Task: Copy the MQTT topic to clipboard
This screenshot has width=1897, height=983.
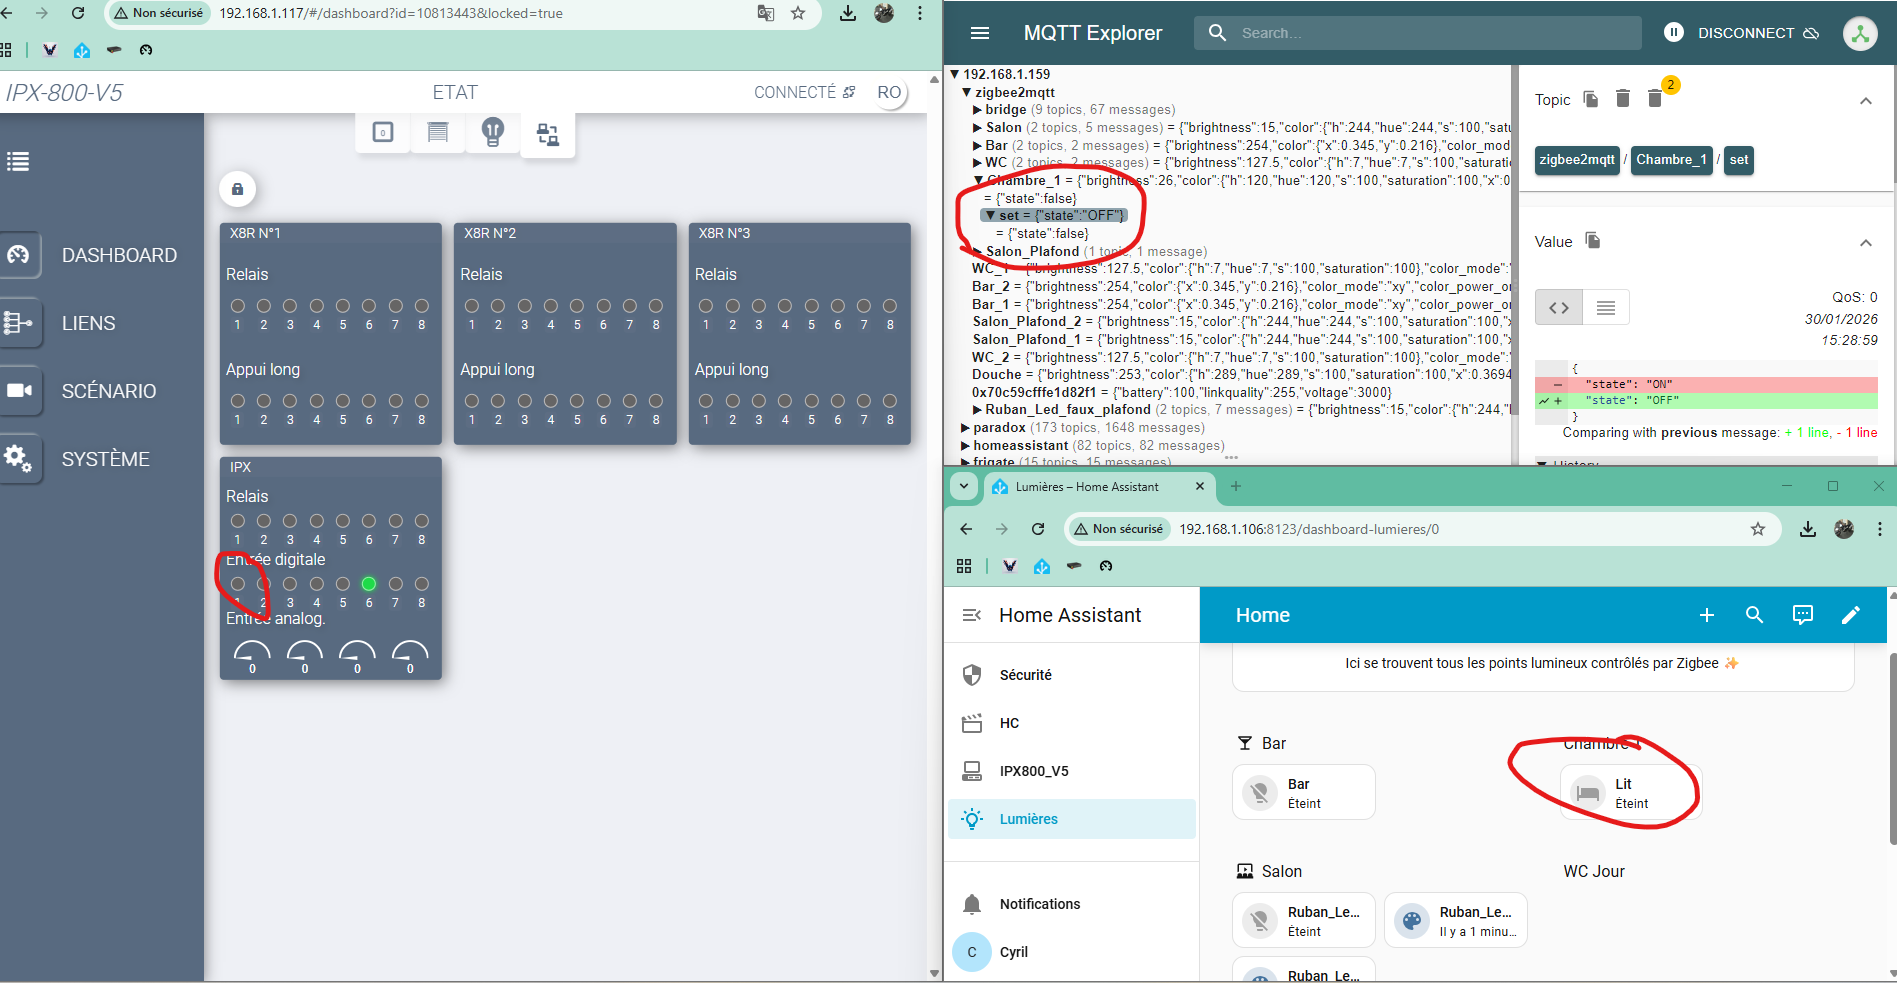Action: click(x=1591, y=99)
